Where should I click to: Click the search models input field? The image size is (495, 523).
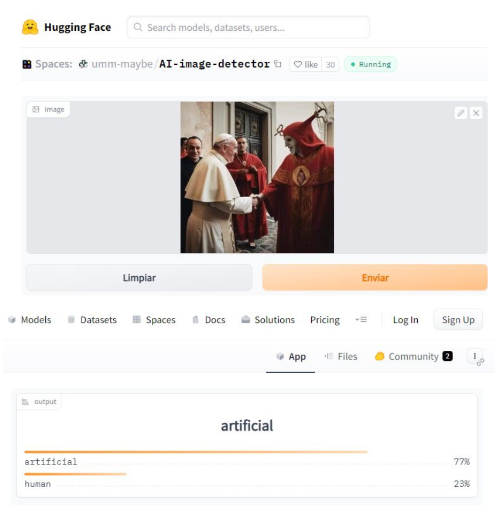tap(248, 27)
